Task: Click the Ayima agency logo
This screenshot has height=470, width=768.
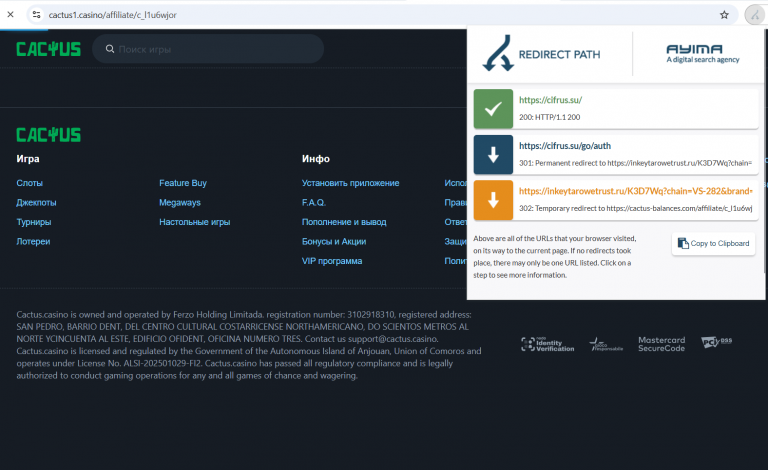Action: pyautogui.click(x=702, y=53)
